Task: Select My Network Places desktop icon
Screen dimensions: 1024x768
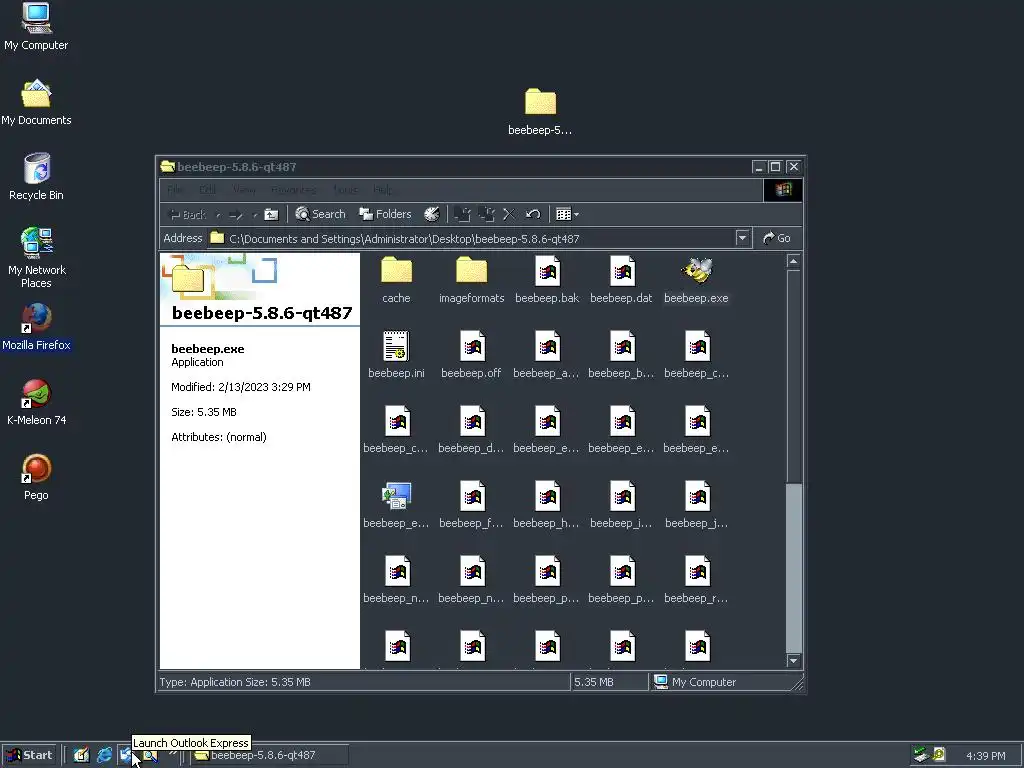Action: tap(36, 258)
